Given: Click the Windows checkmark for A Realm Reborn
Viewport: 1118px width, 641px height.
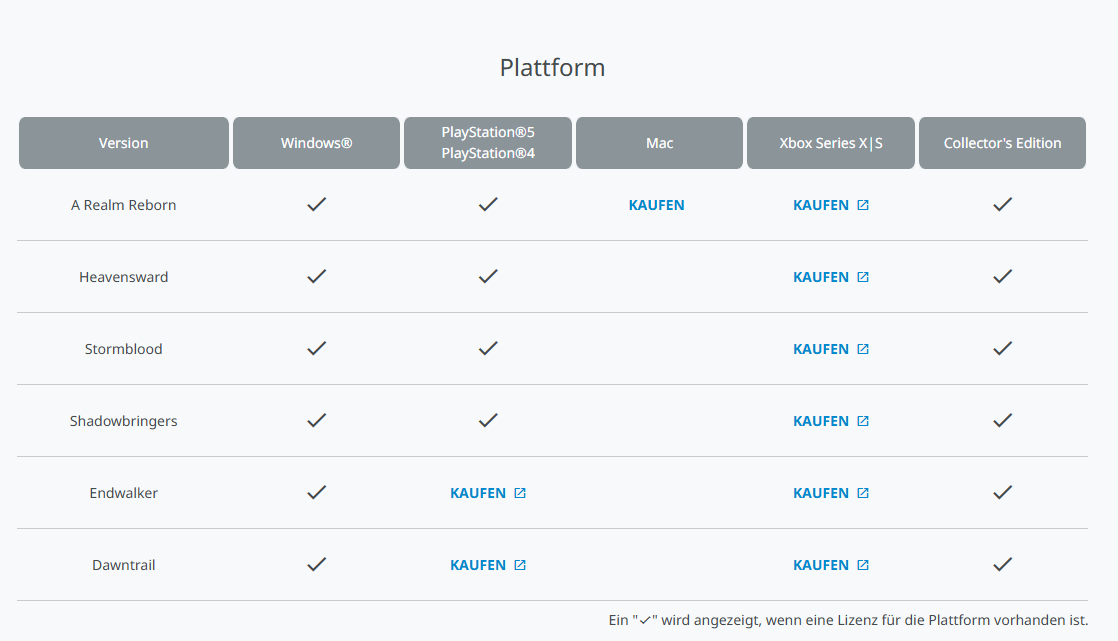Looking at the screenshot, I should [317, 205].
